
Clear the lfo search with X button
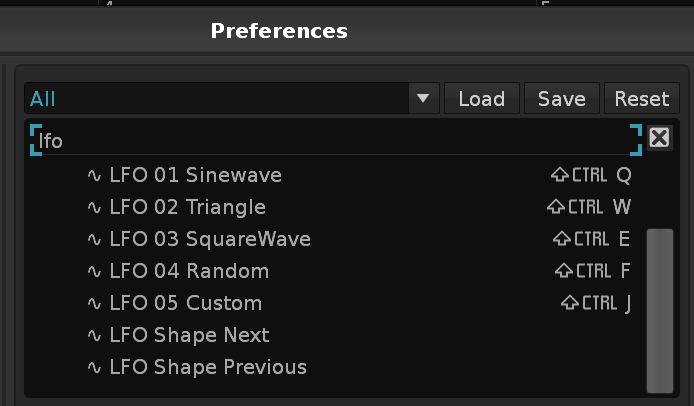659,138
